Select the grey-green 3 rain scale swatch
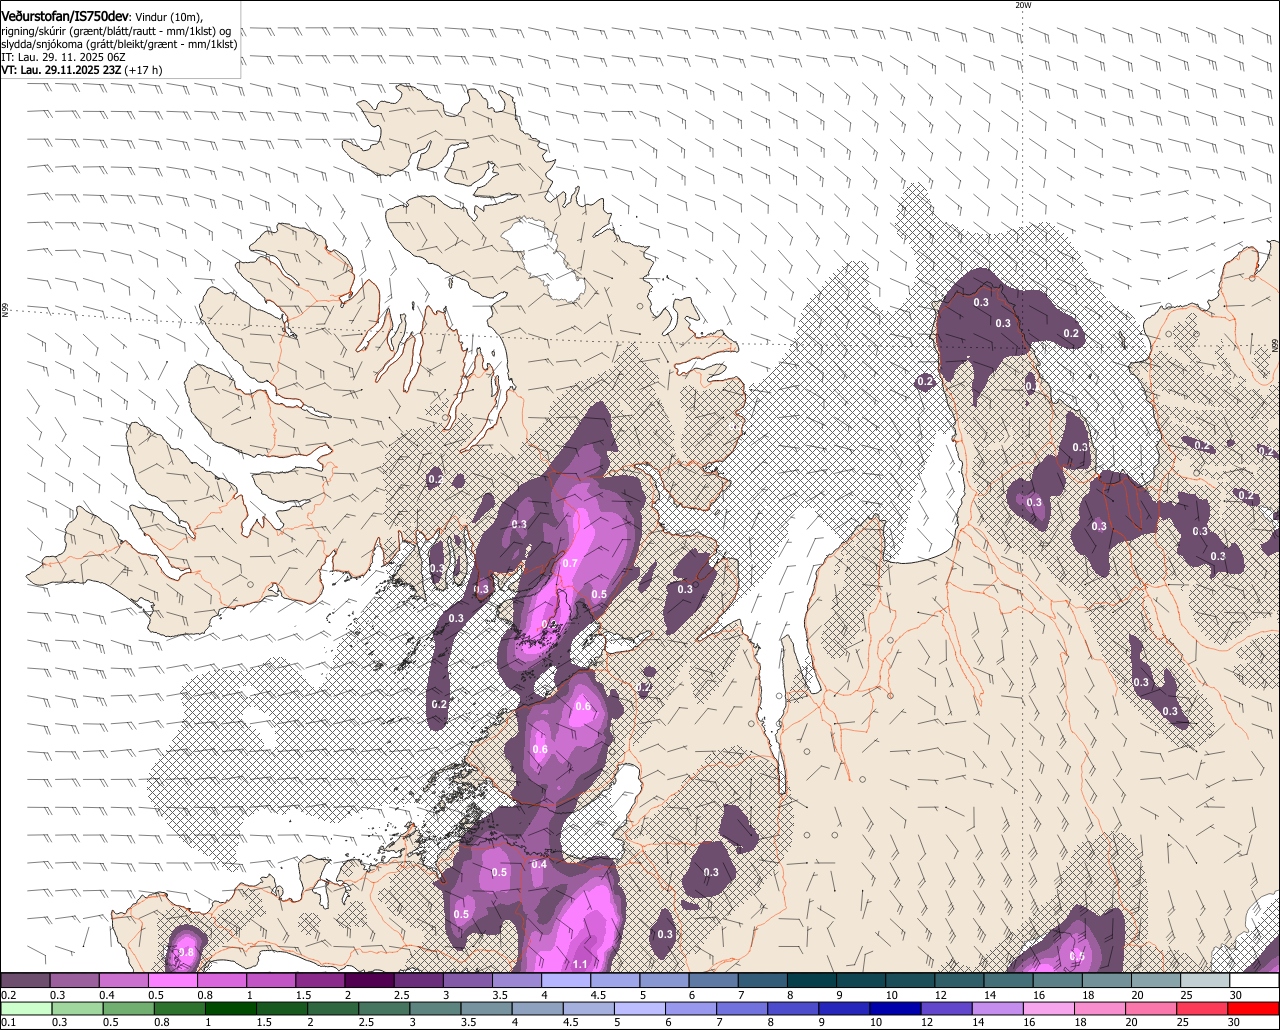 click(435, 1008)
